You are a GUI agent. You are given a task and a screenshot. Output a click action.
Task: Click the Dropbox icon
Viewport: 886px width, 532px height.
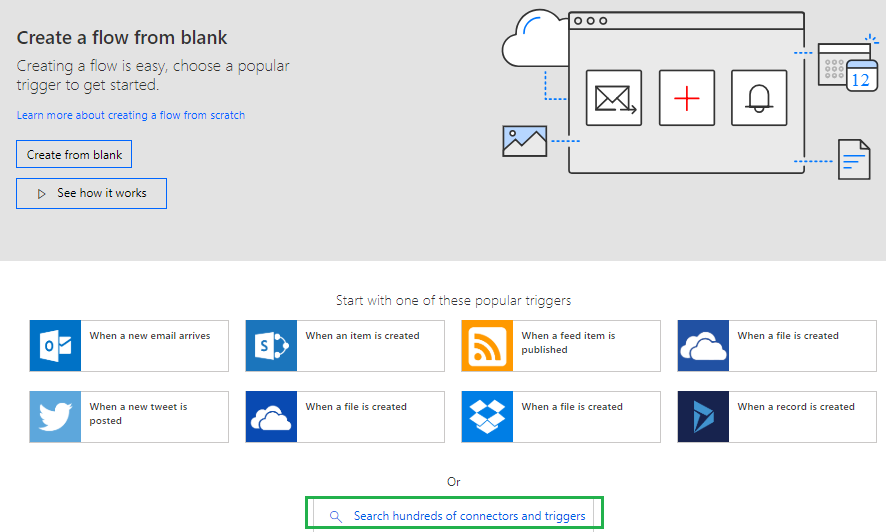pos(487,417)
